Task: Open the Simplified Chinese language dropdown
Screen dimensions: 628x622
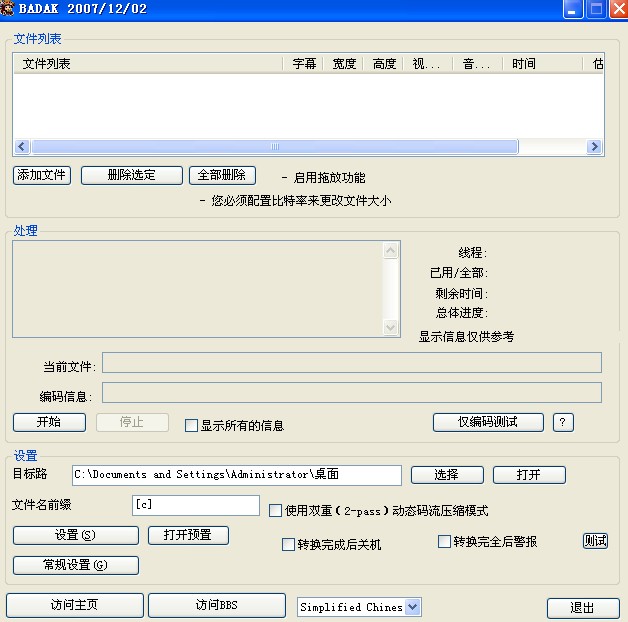Action: pos(359,607)
